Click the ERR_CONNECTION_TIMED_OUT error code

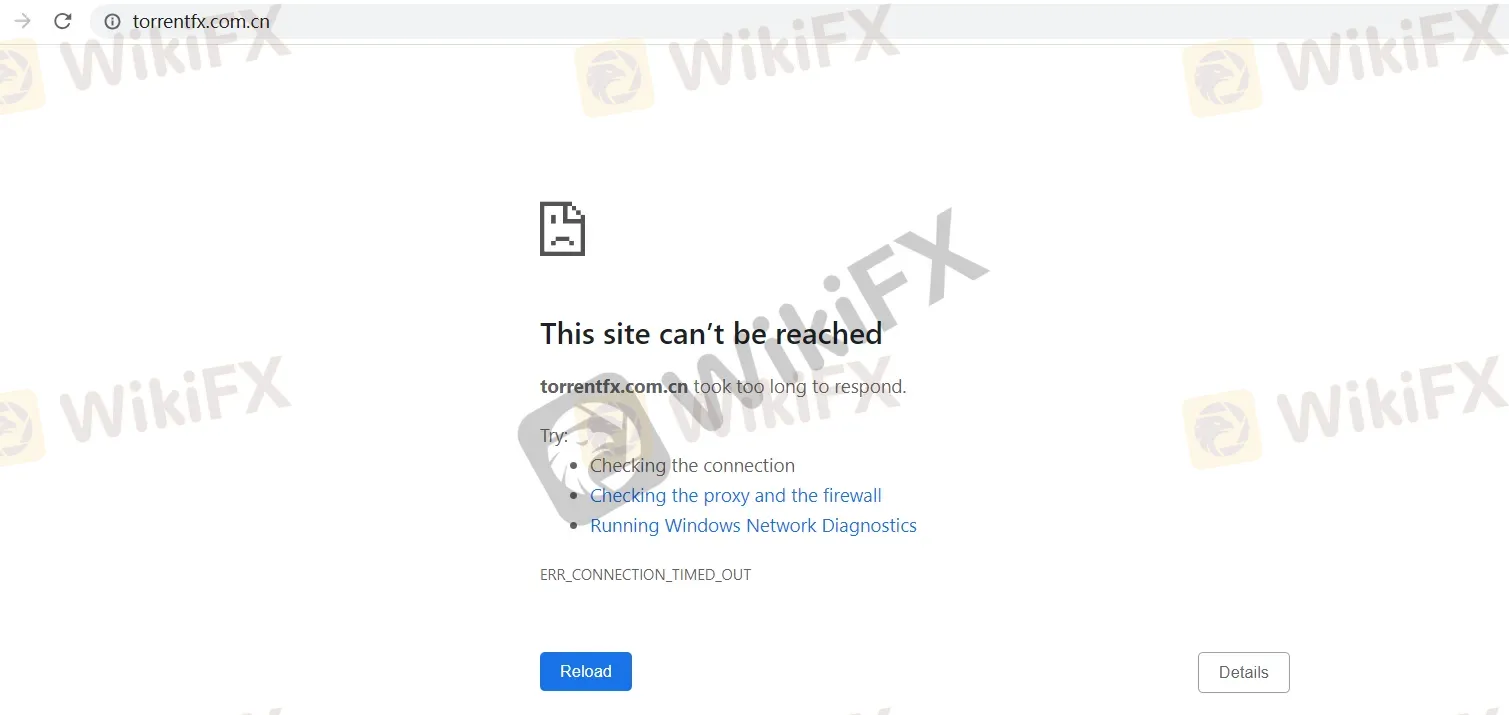pyautogui.click(x=645, y=575)
